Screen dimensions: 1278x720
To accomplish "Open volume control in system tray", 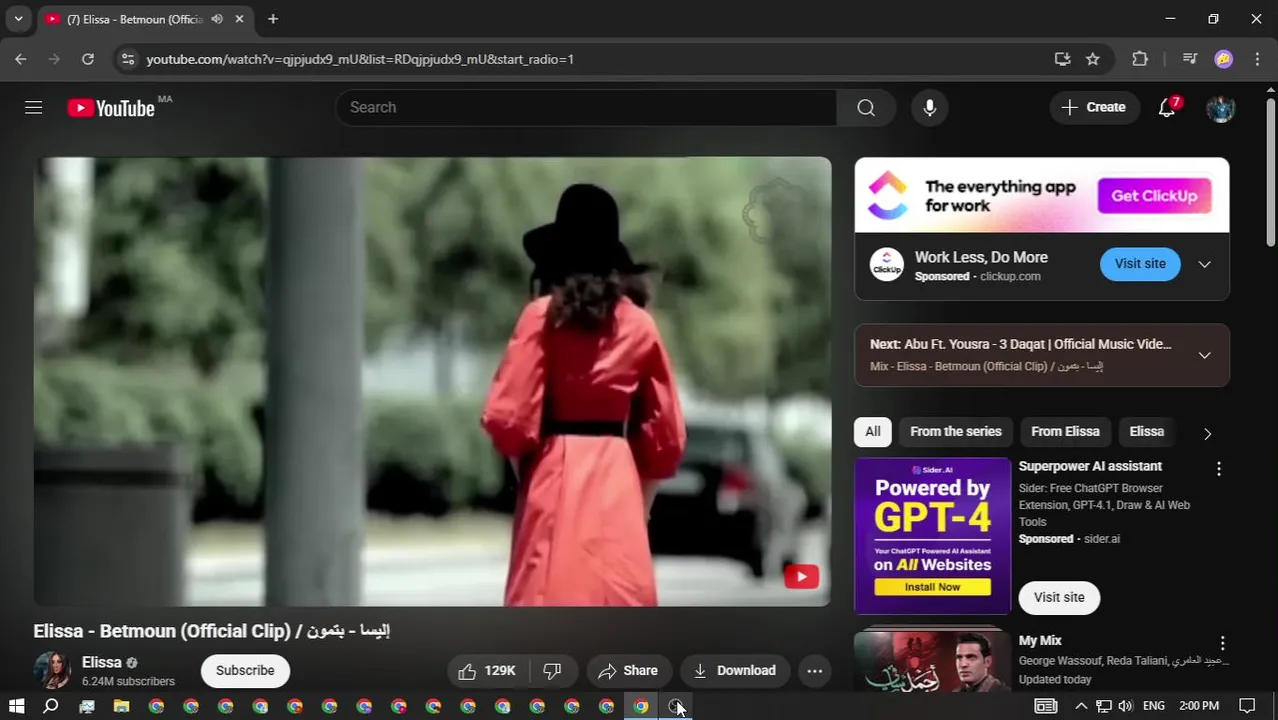I will coord(1125,706).
